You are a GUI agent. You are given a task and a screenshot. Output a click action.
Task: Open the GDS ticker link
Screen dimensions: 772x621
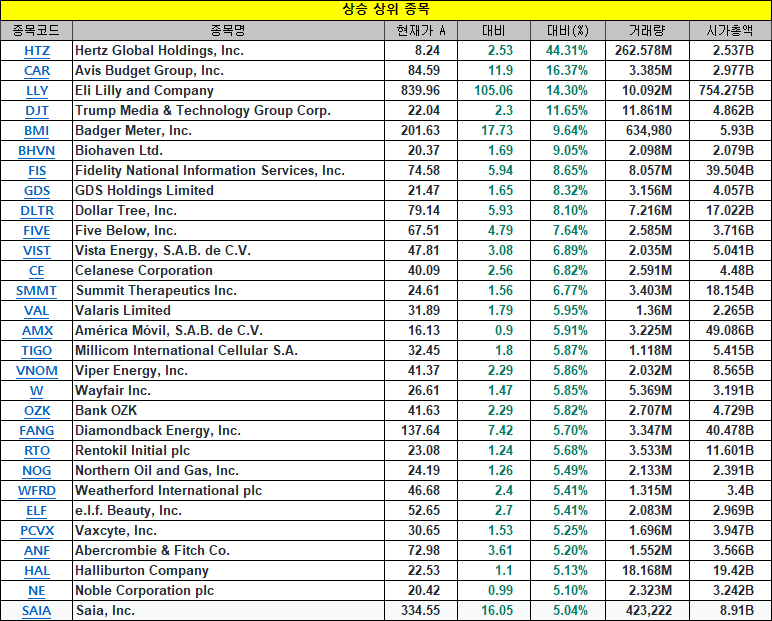(37, 191)
